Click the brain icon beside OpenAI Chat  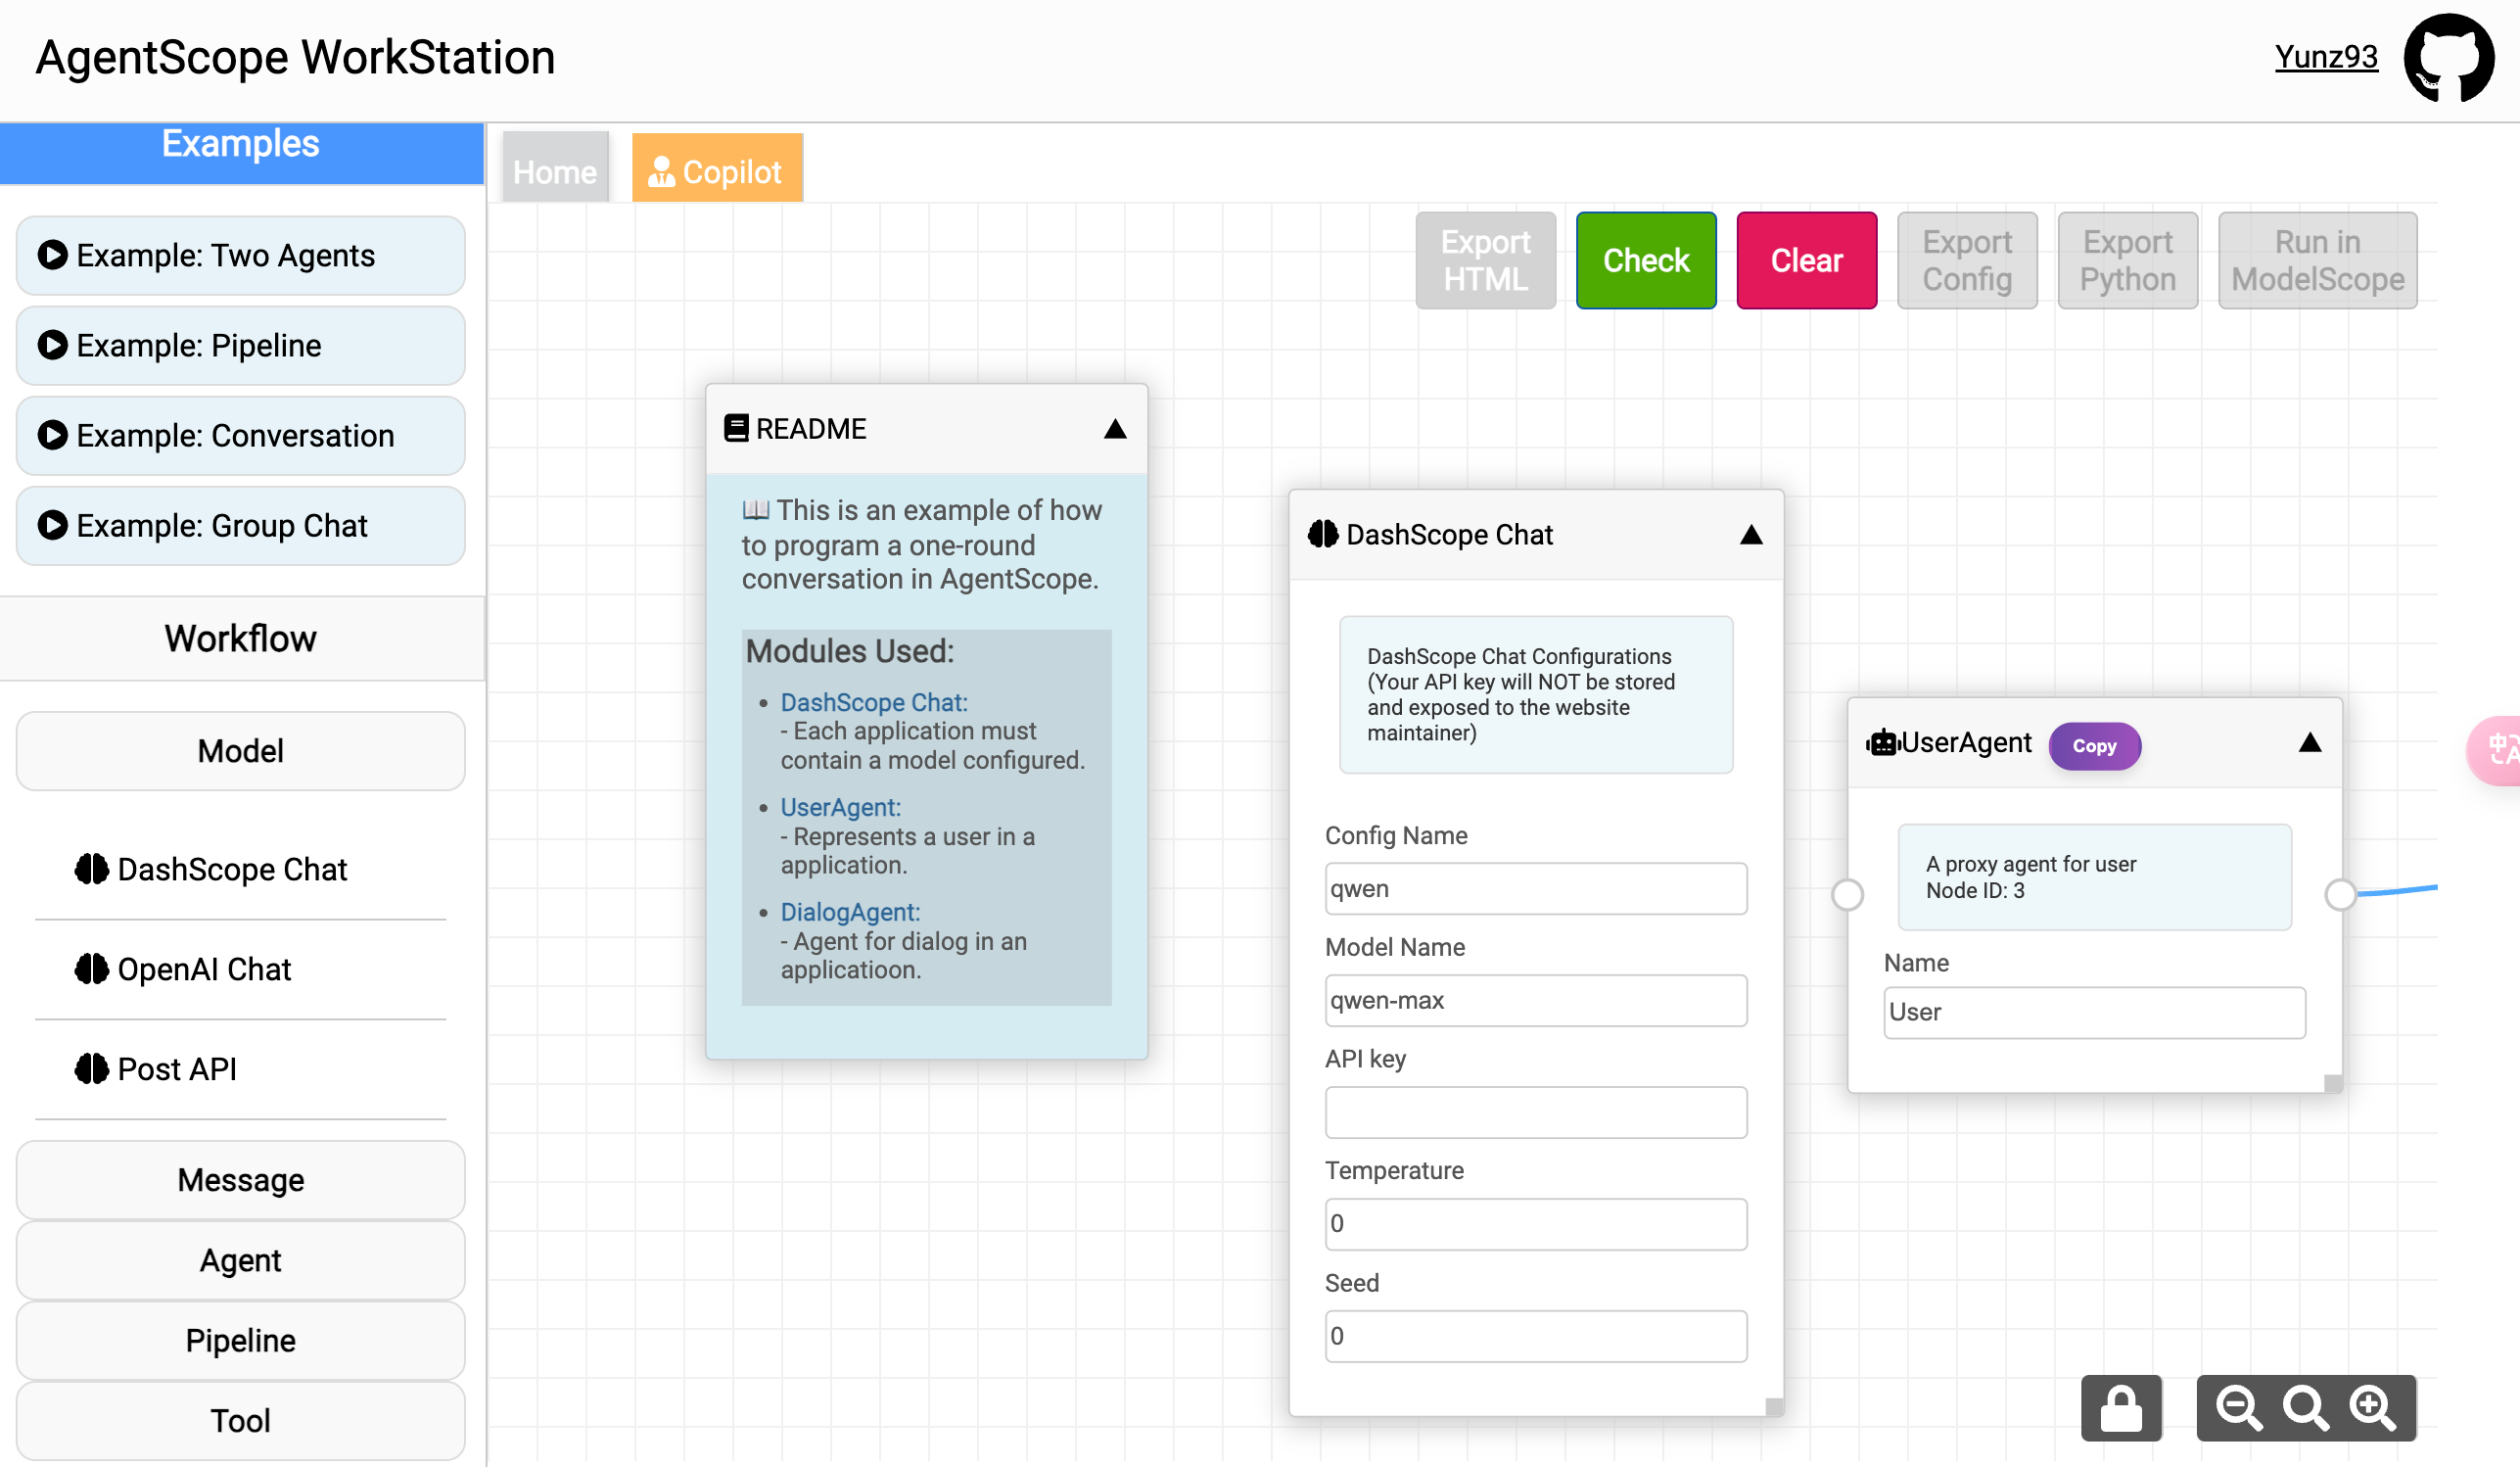(x=92, y=969)
